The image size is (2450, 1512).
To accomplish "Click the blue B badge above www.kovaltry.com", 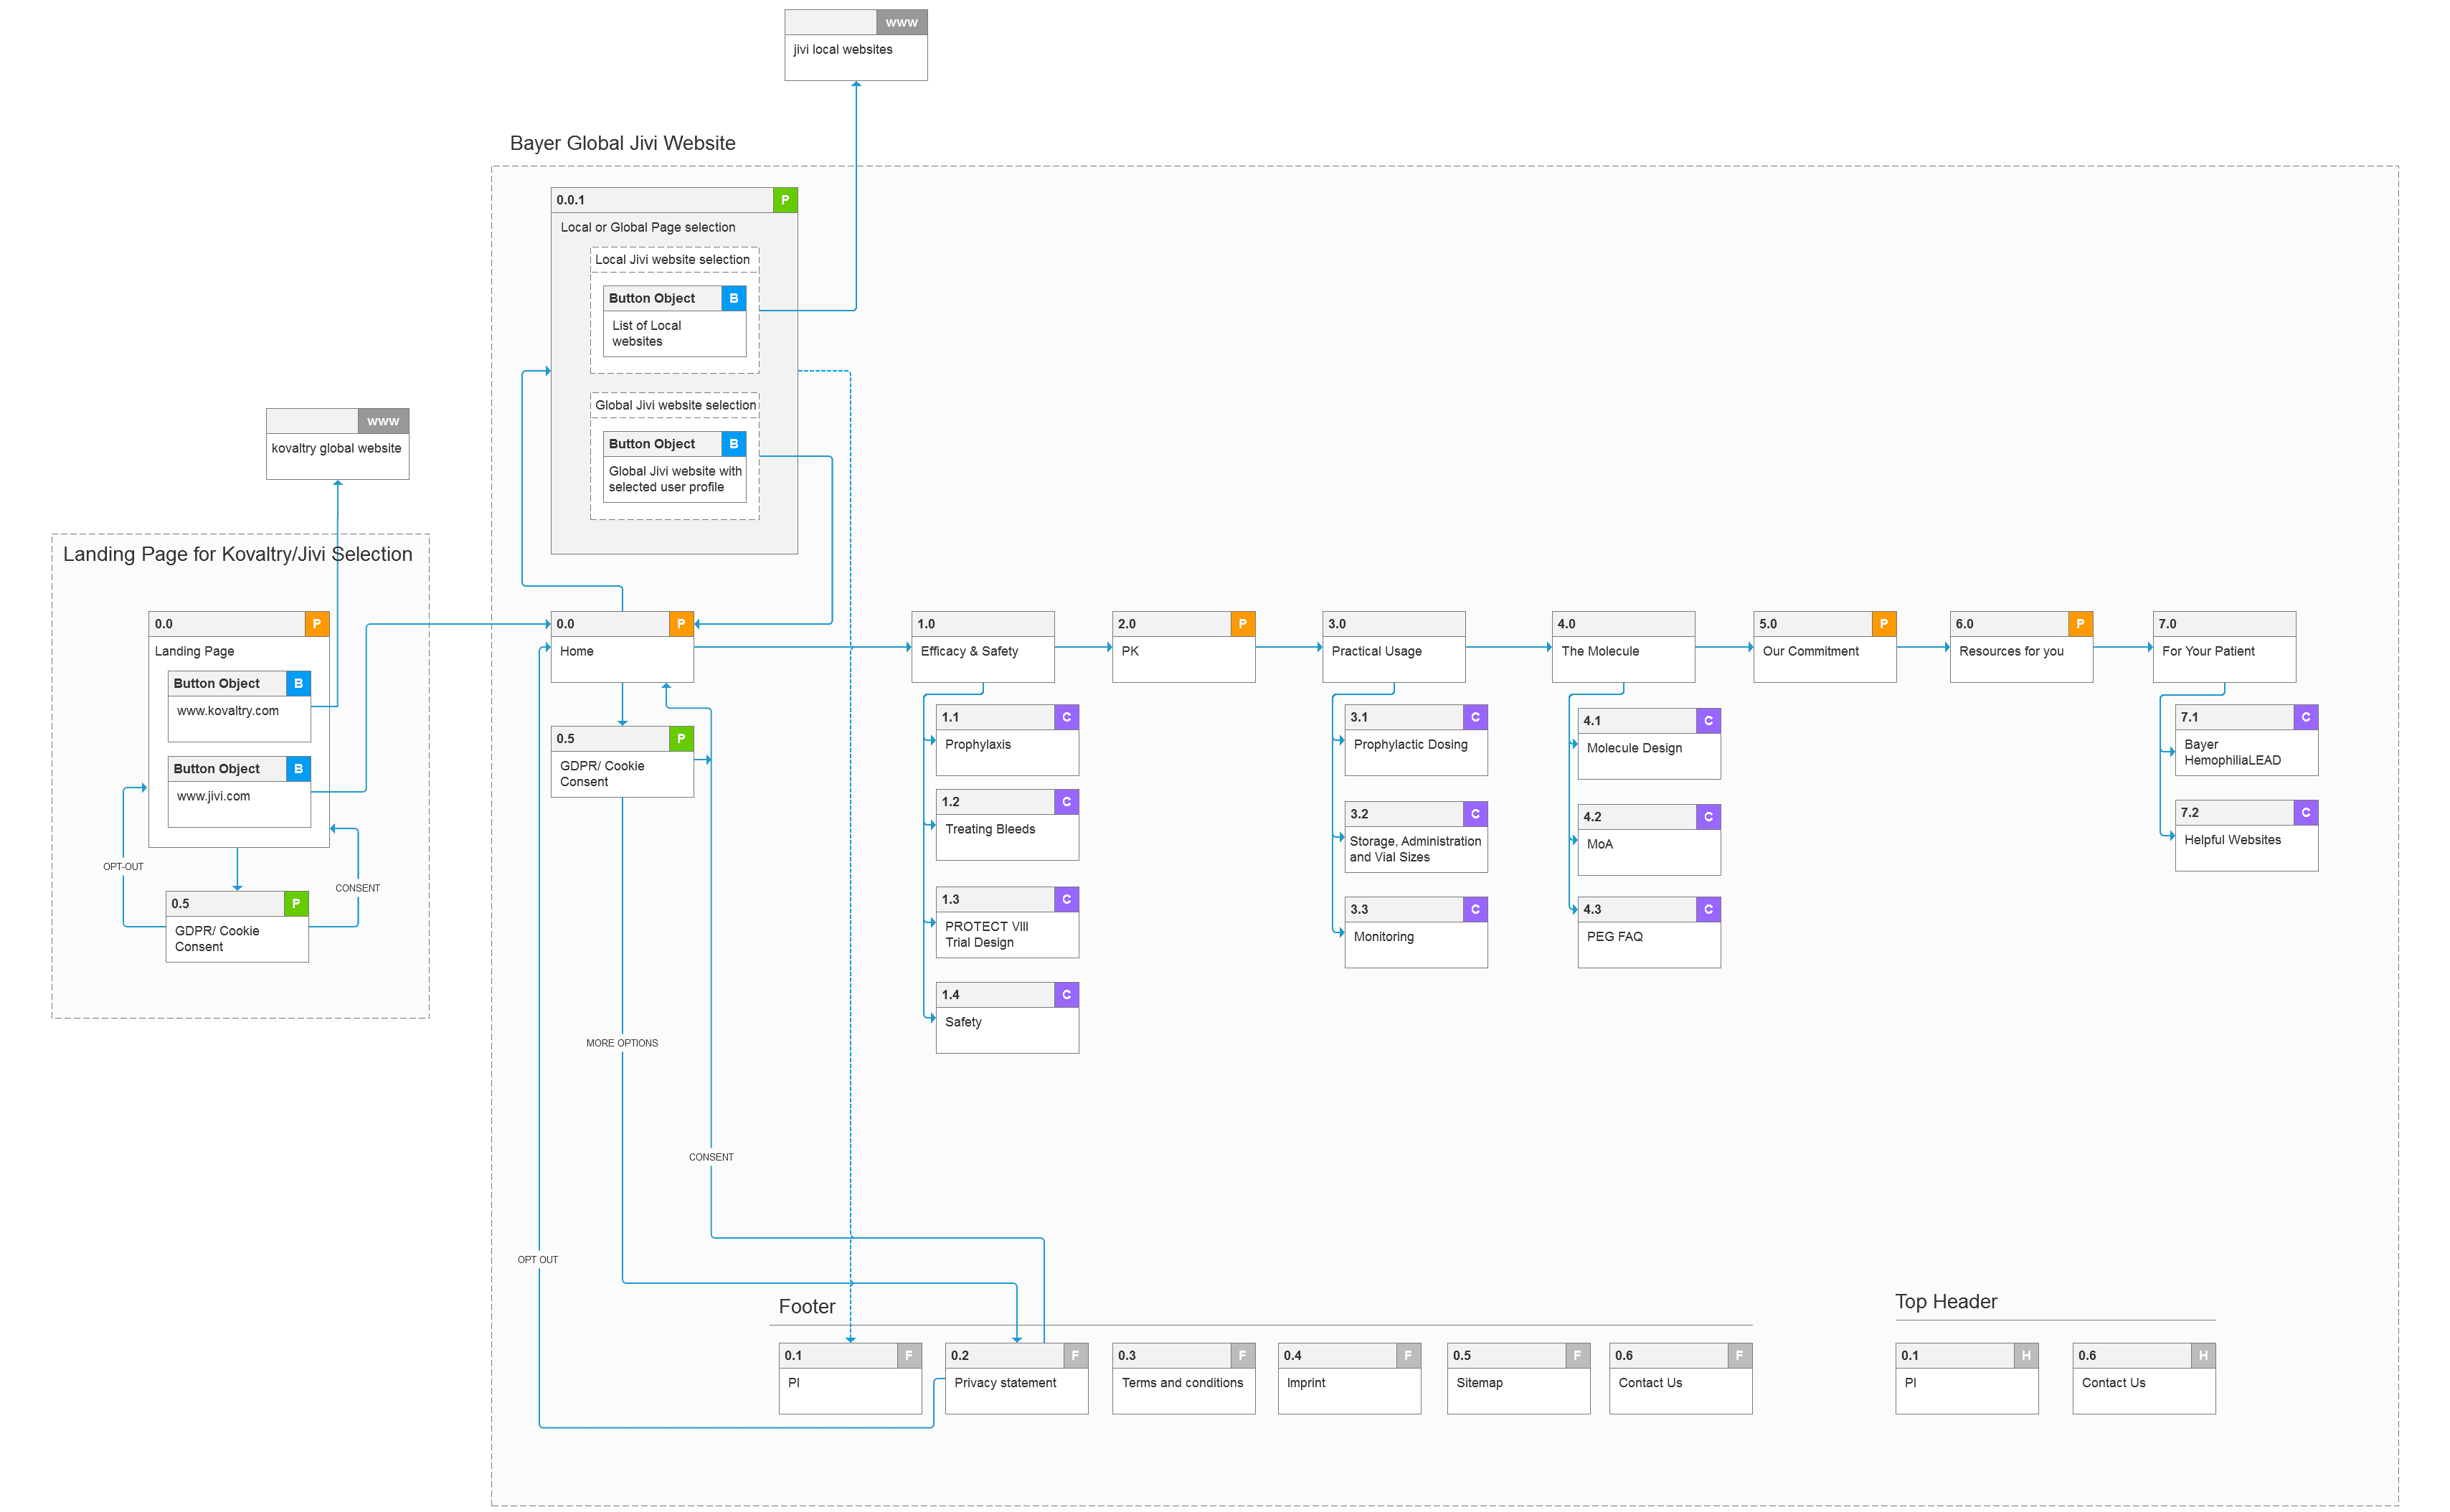I will click(298, 684).
